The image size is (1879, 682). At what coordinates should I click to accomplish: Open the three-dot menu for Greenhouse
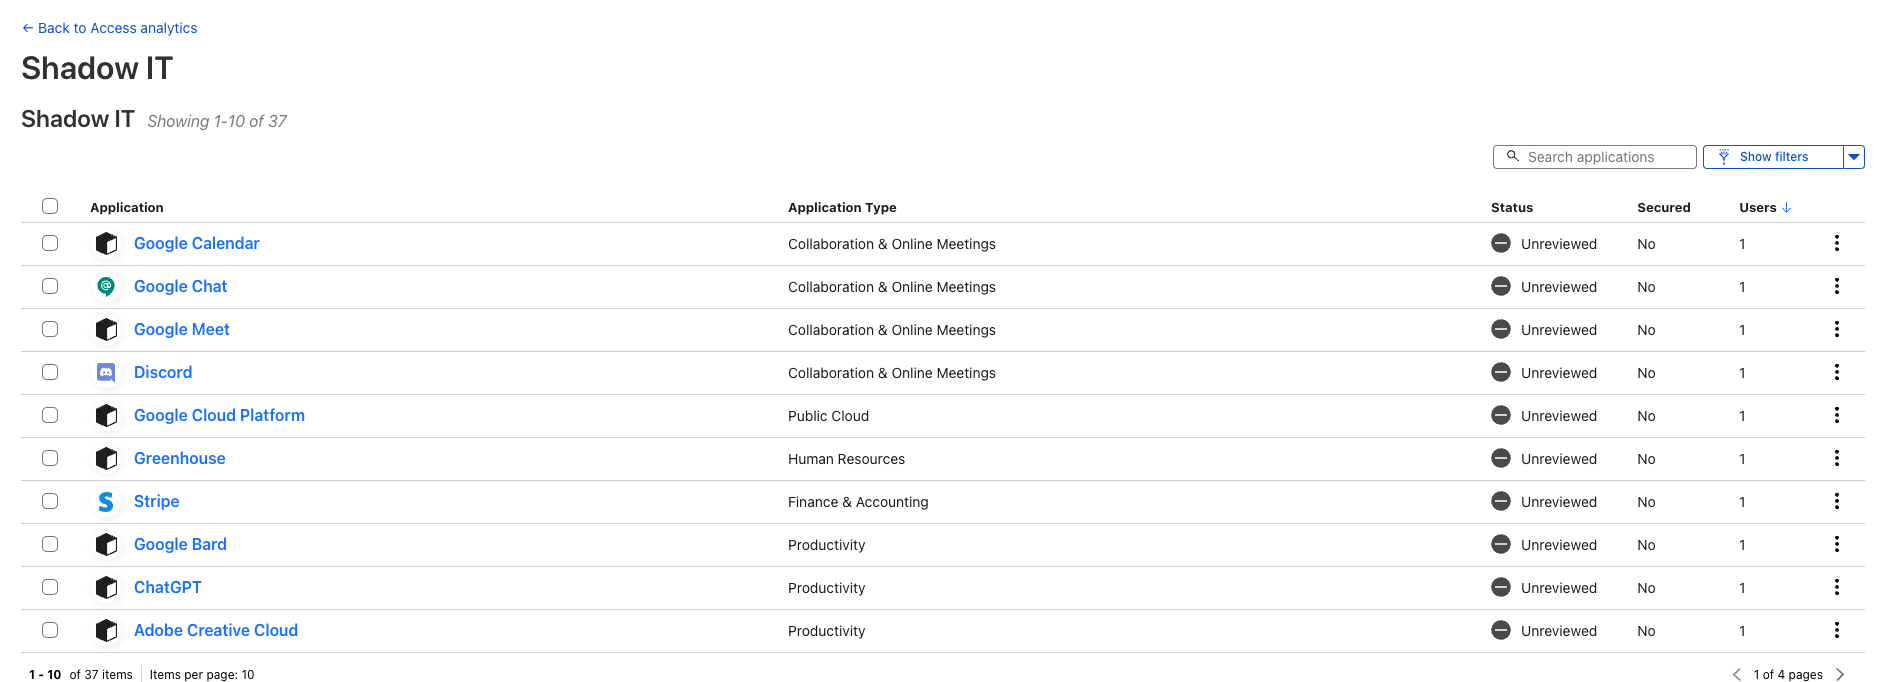pos(1837,459)
